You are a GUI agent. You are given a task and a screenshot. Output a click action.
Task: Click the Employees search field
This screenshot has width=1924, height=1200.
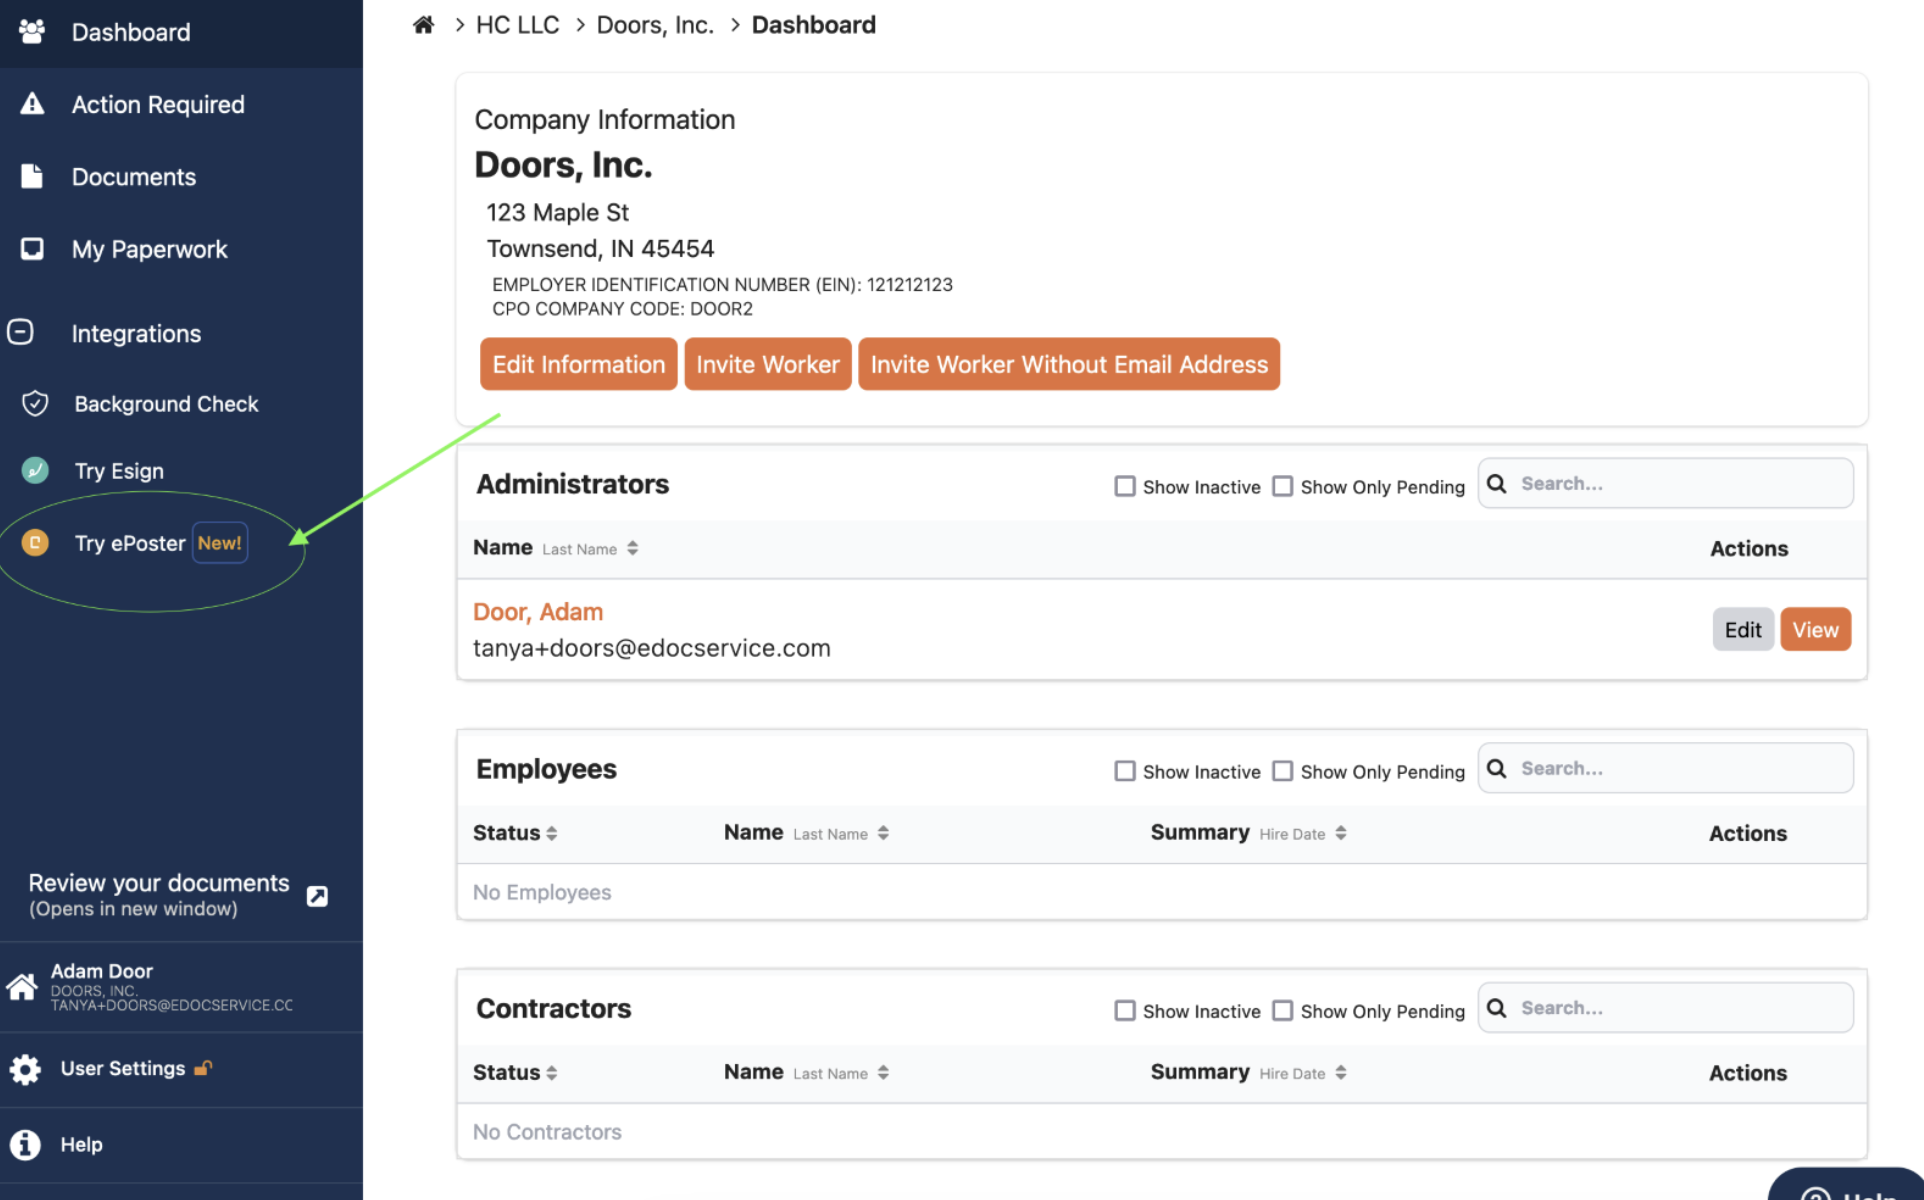1666,769
